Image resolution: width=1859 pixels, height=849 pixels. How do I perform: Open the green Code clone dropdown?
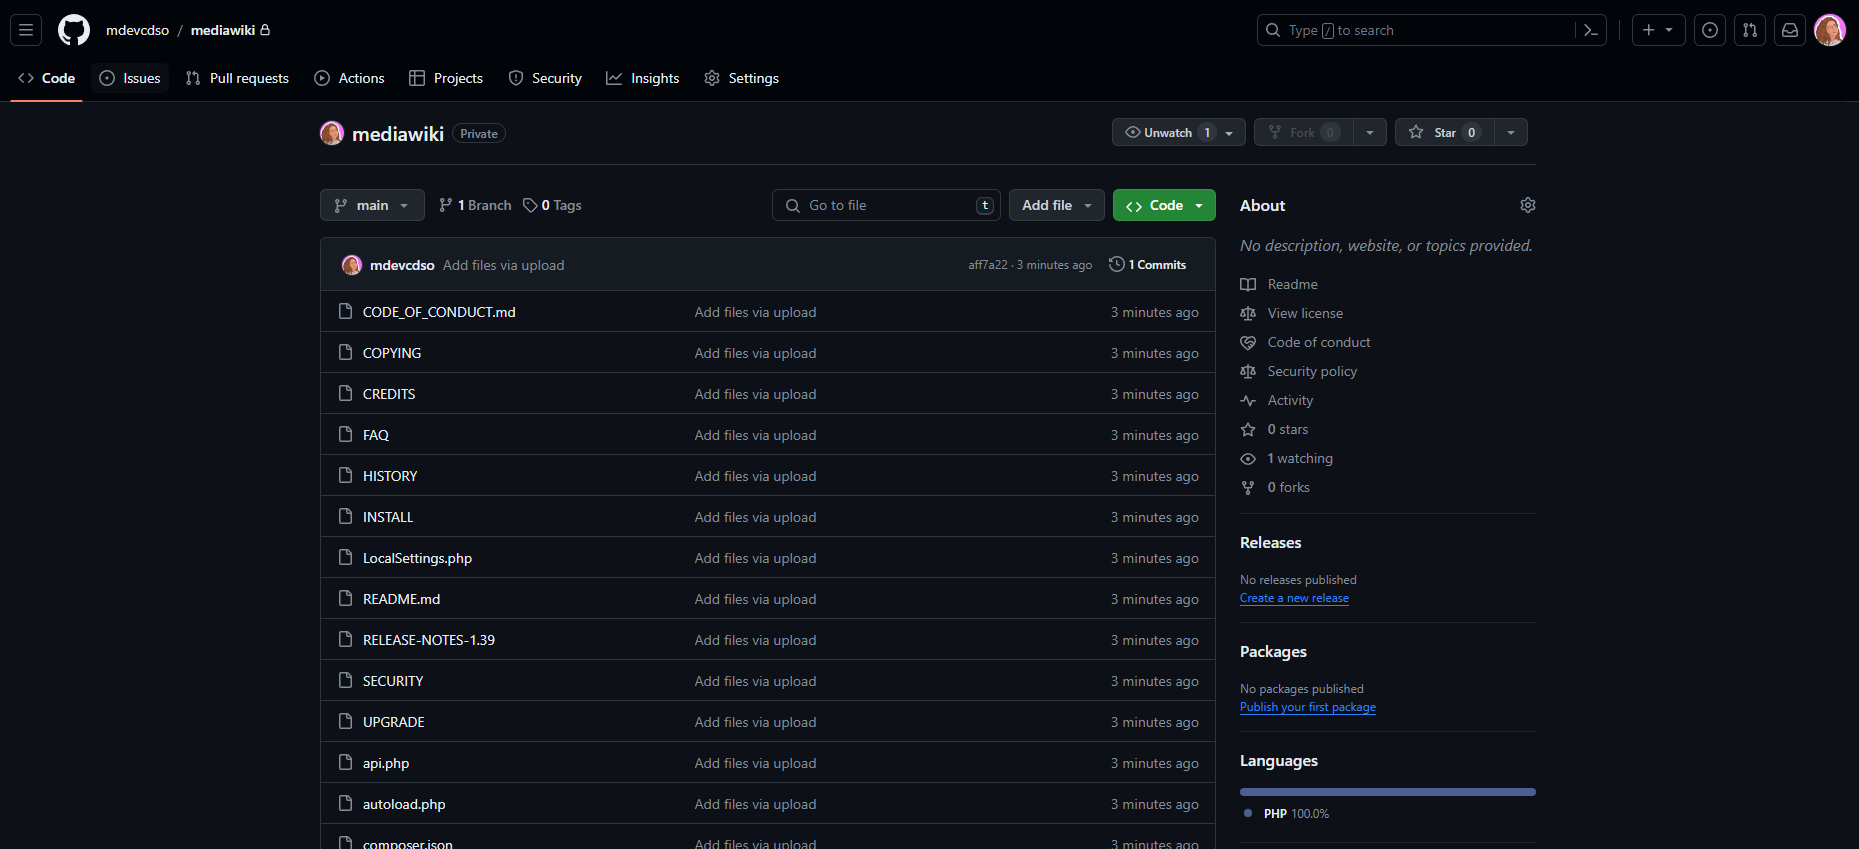pyautogui.click(x=1164, y=205)
